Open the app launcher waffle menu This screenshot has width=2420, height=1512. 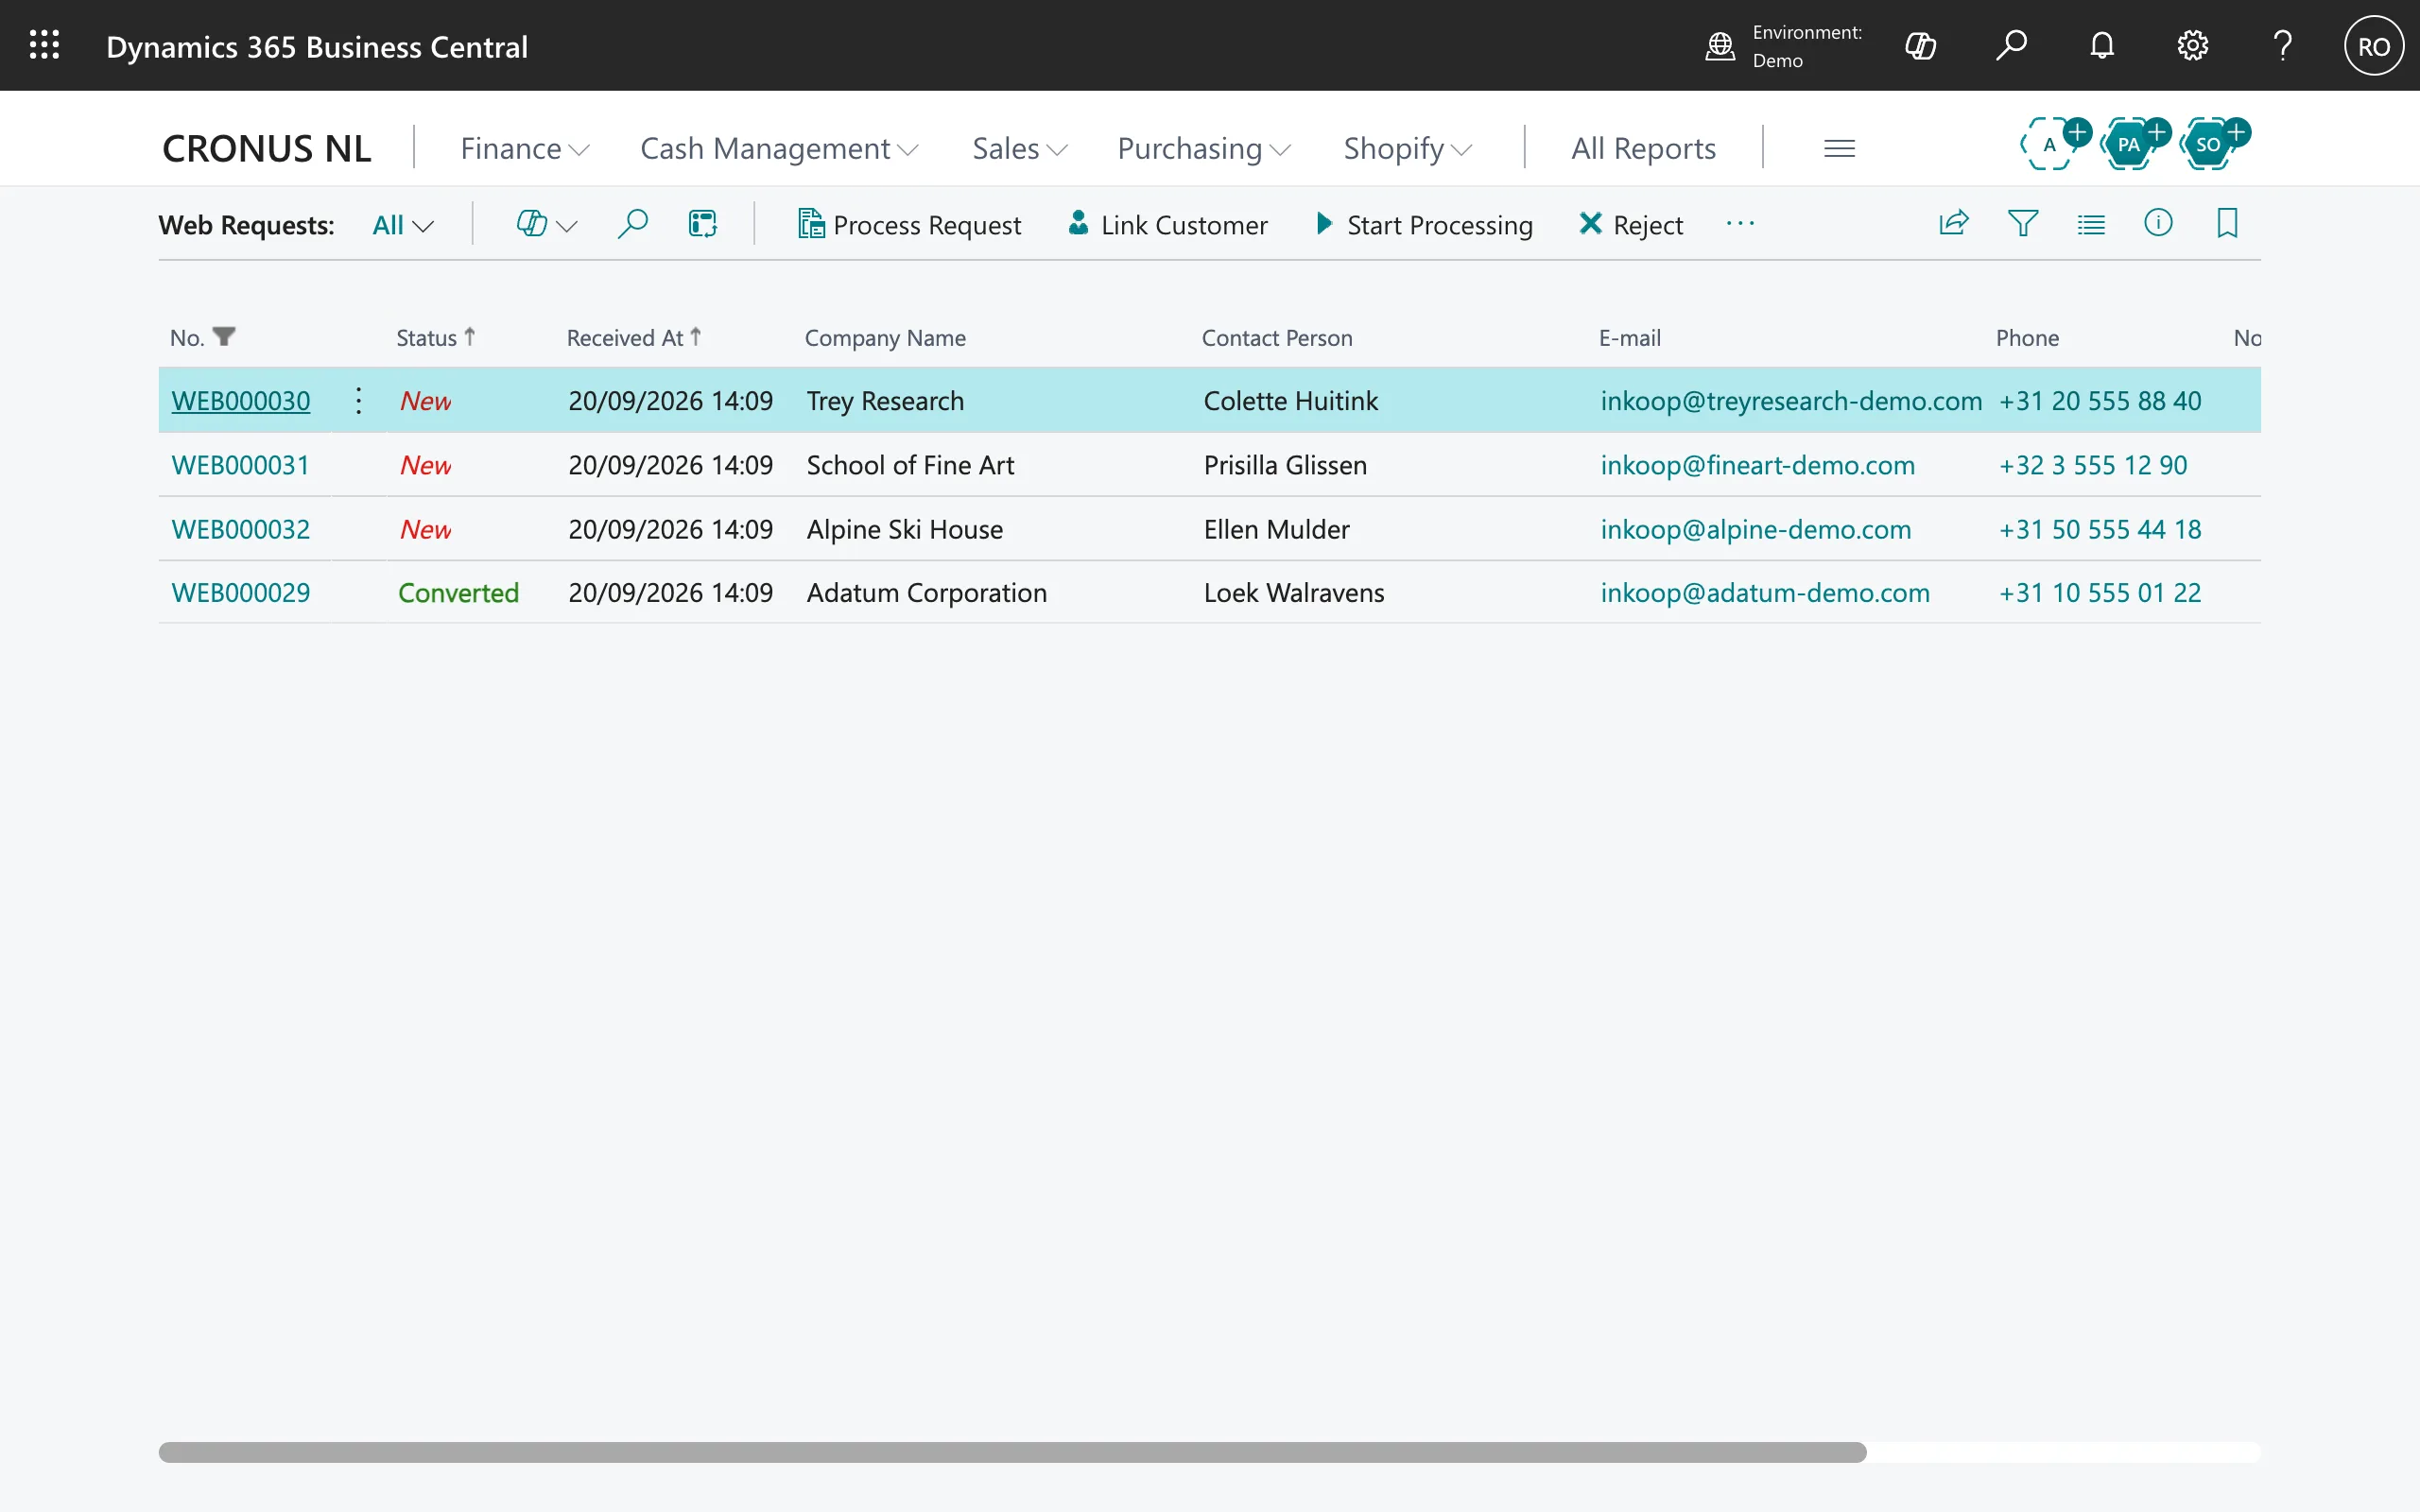click(44, 45)
